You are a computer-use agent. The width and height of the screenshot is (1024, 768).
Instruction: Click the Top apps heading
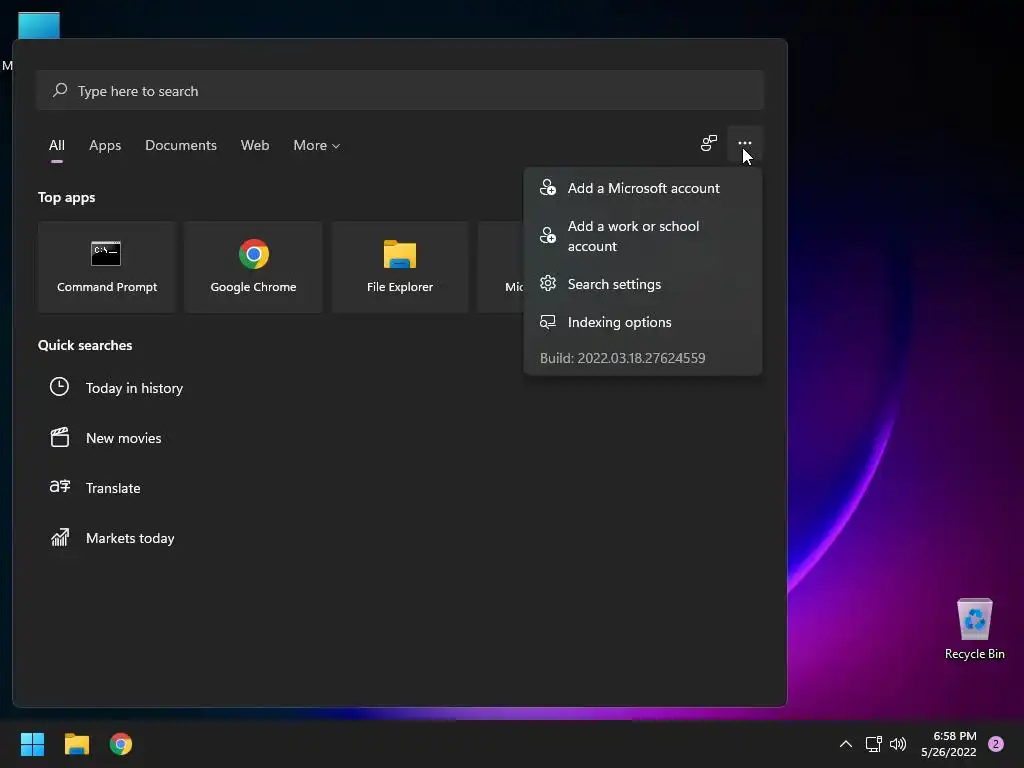point(67,197)
